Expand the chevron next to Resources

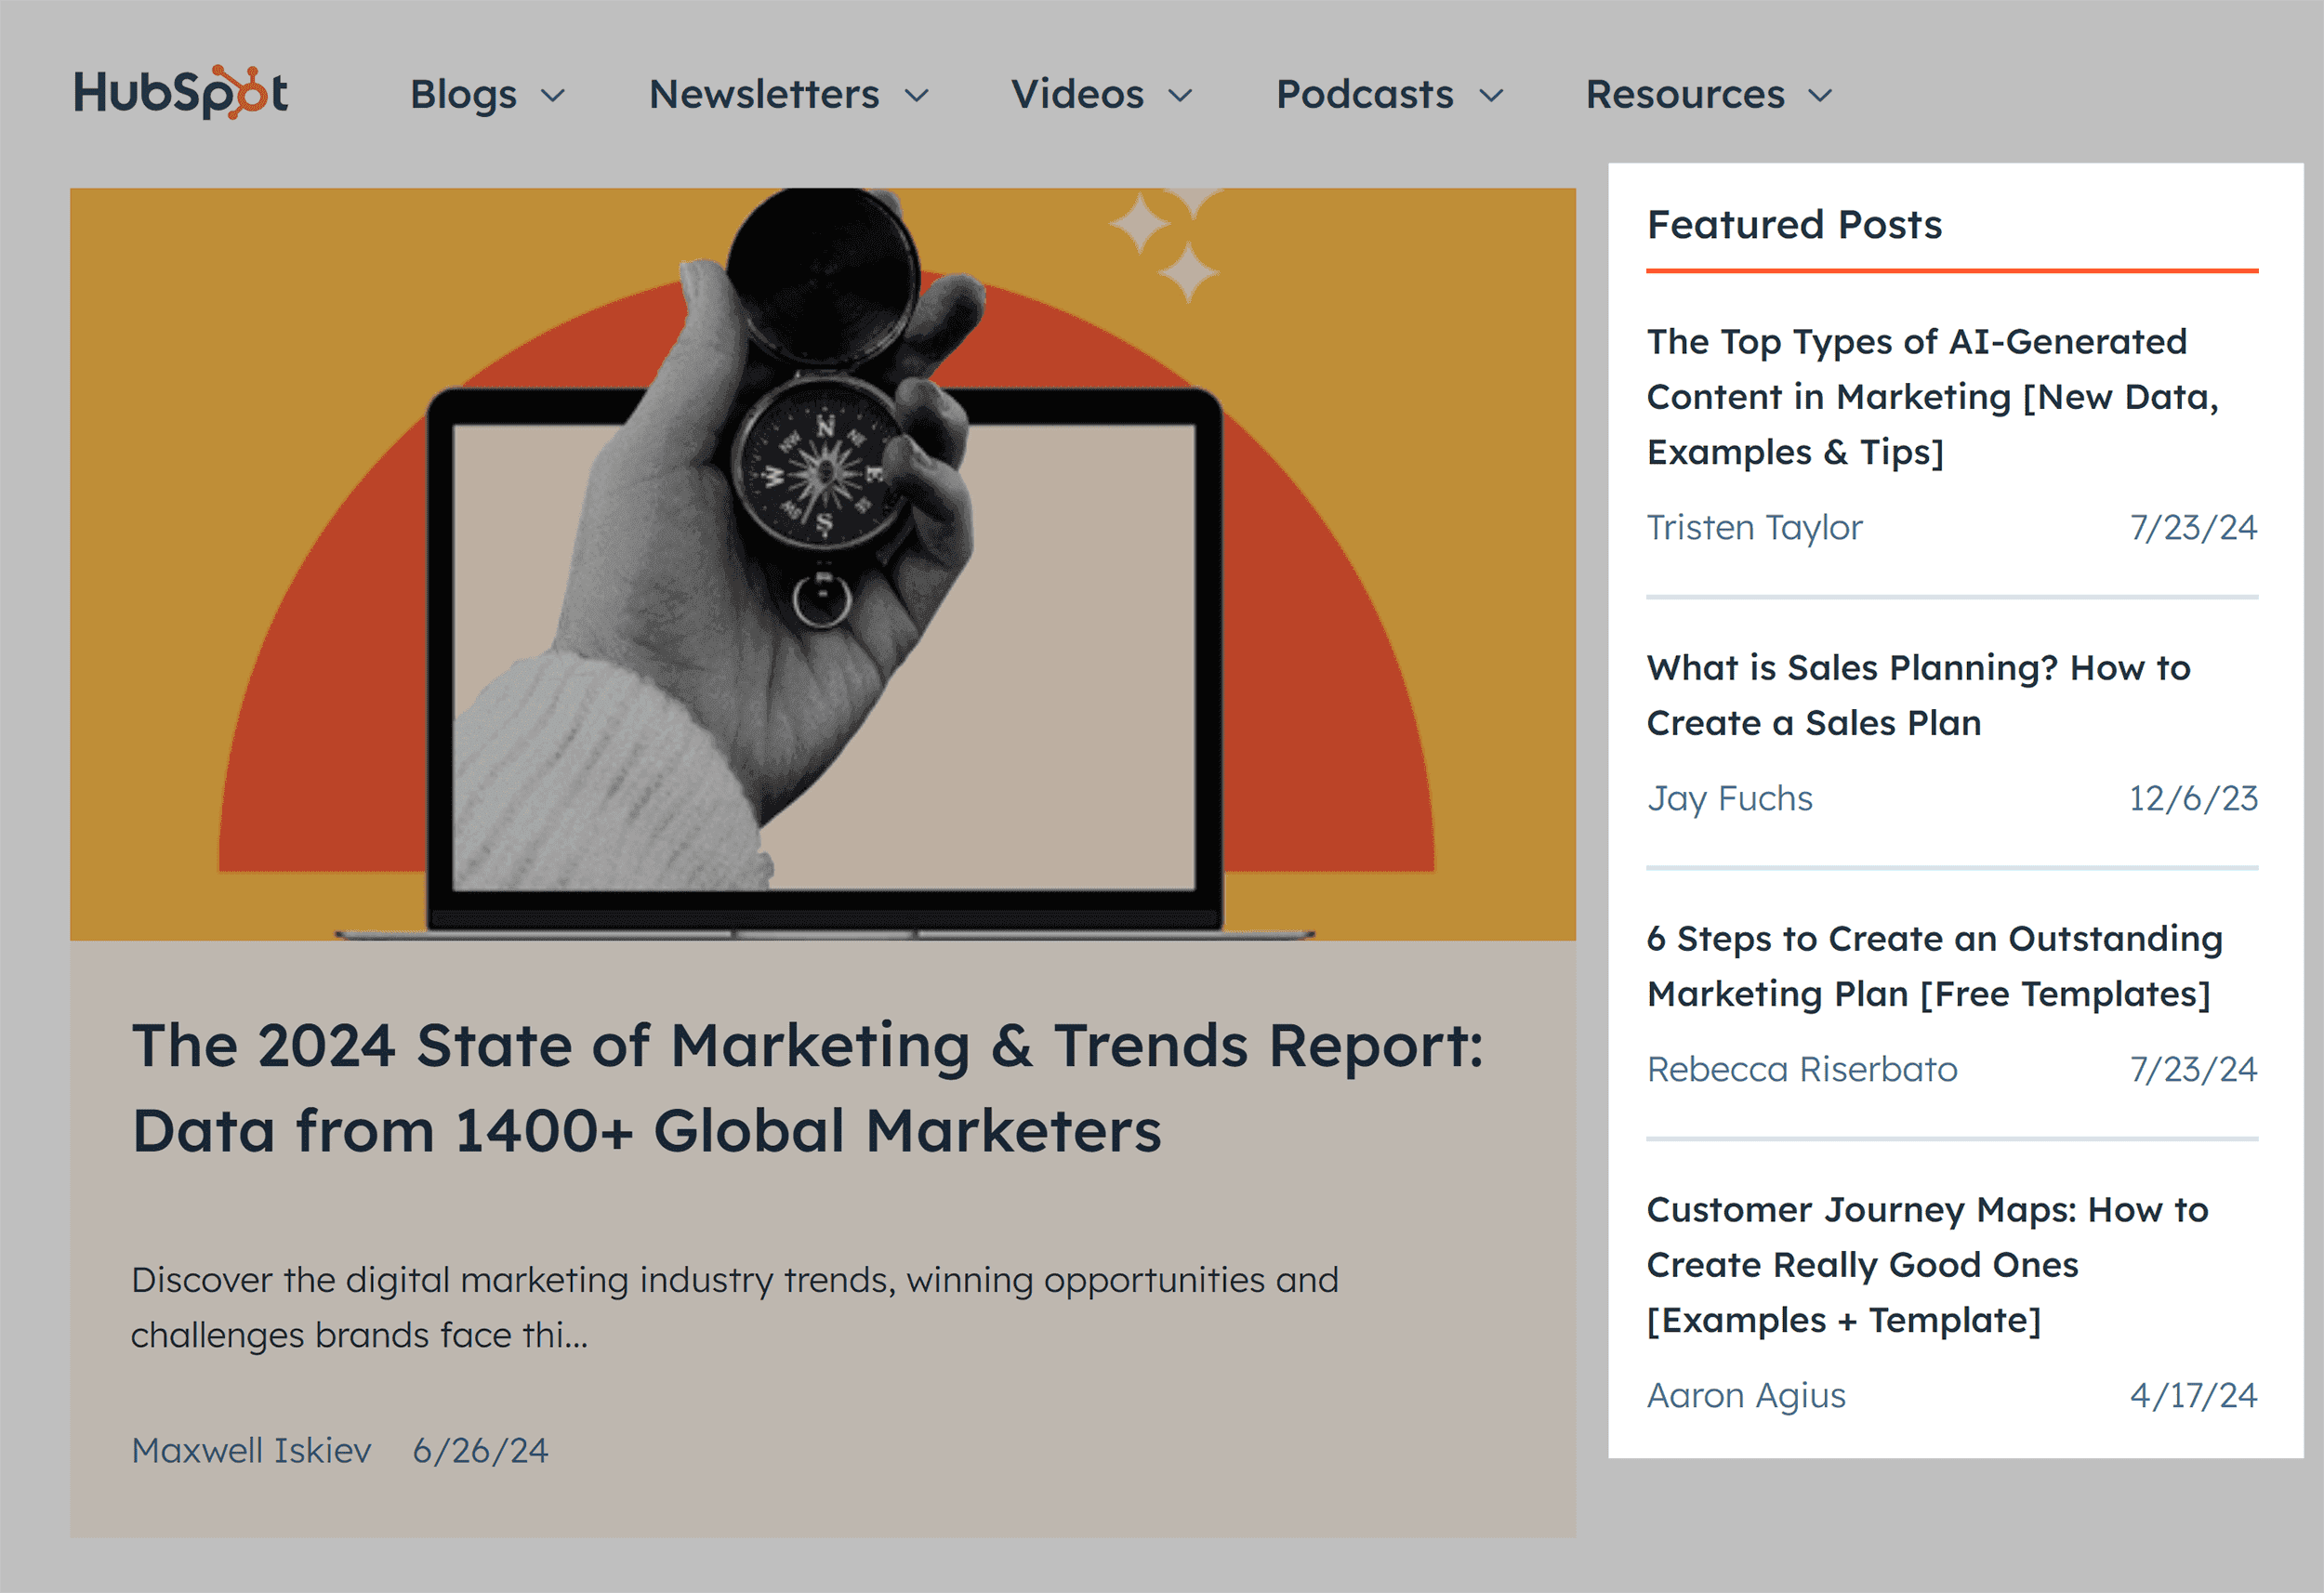pyautogui.click(x=1821, y=96)
